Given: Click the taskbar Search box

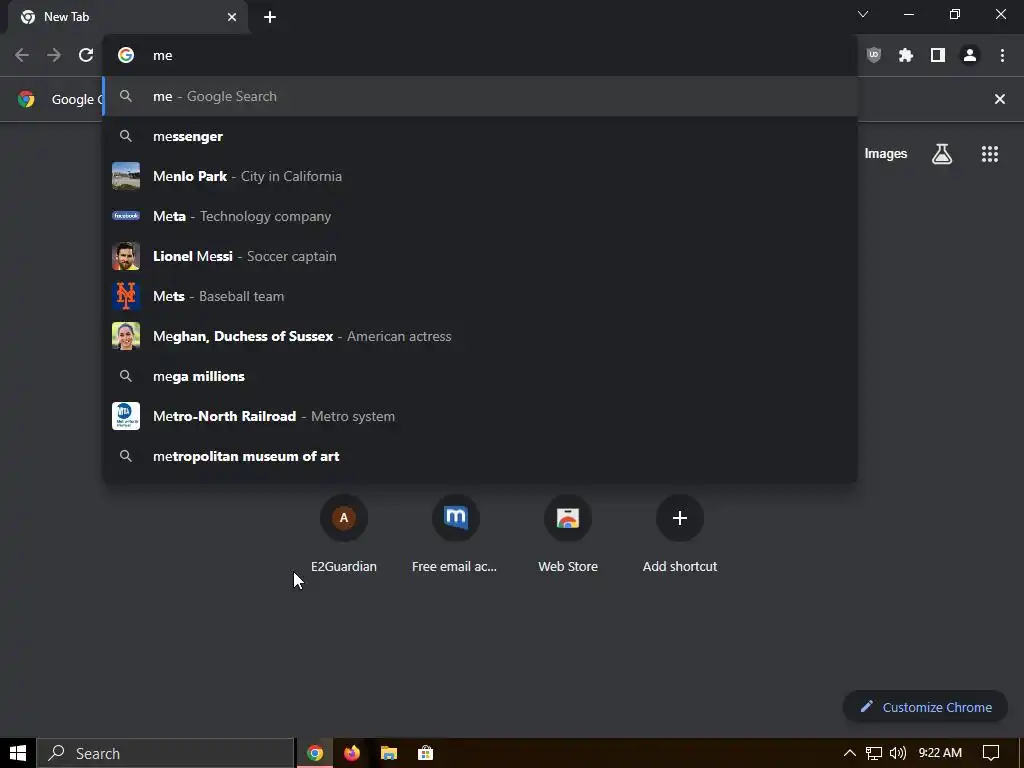Looking at the screenshot, I should [x=165, y=753].
